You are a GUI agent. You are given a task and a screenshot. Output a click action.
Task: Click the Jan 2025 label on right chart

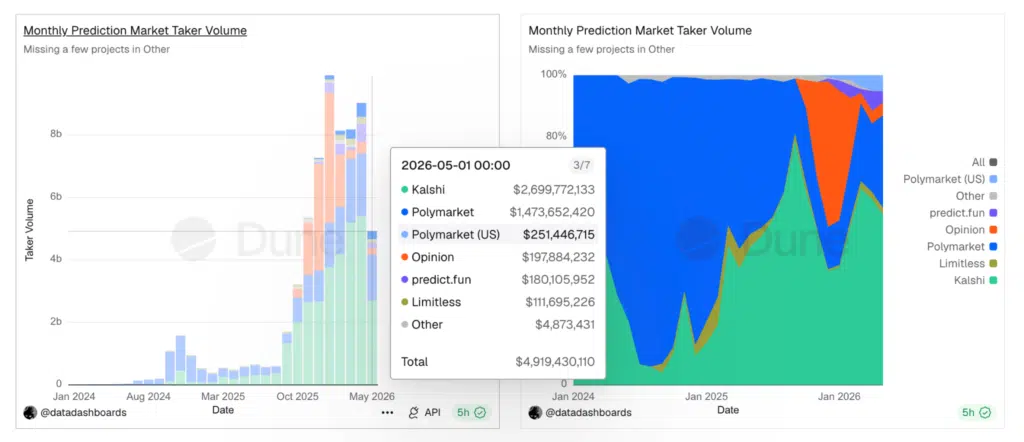[707, 396]
